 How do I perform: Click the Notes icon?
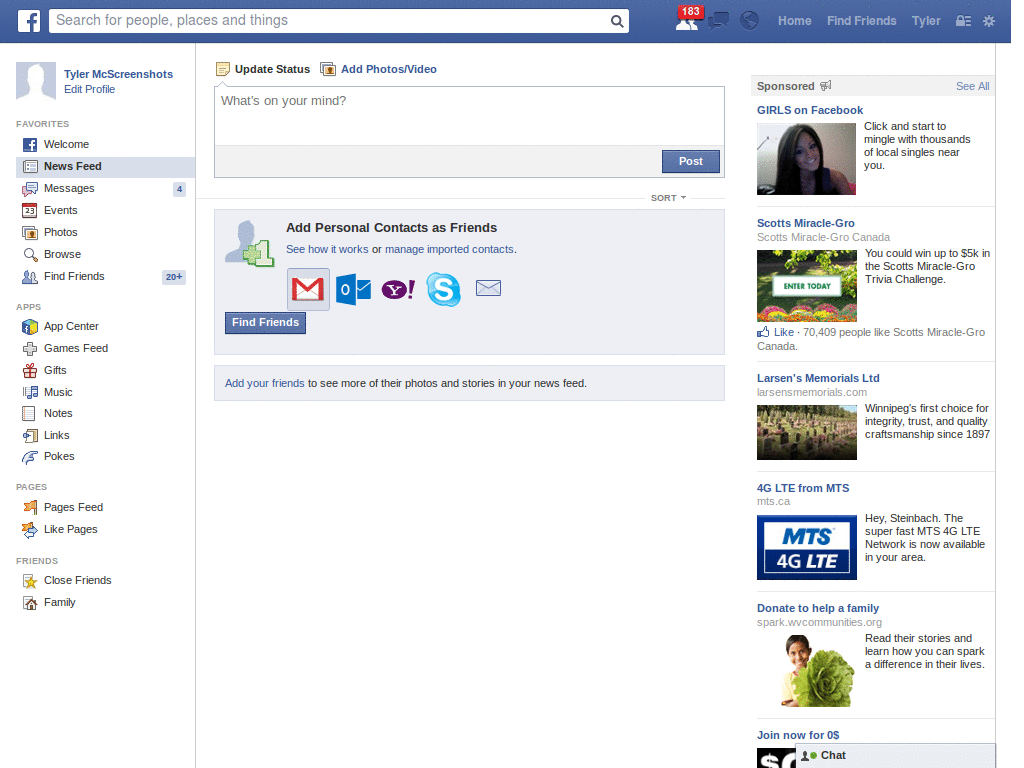pyautogui.click(x=29, y=413)
